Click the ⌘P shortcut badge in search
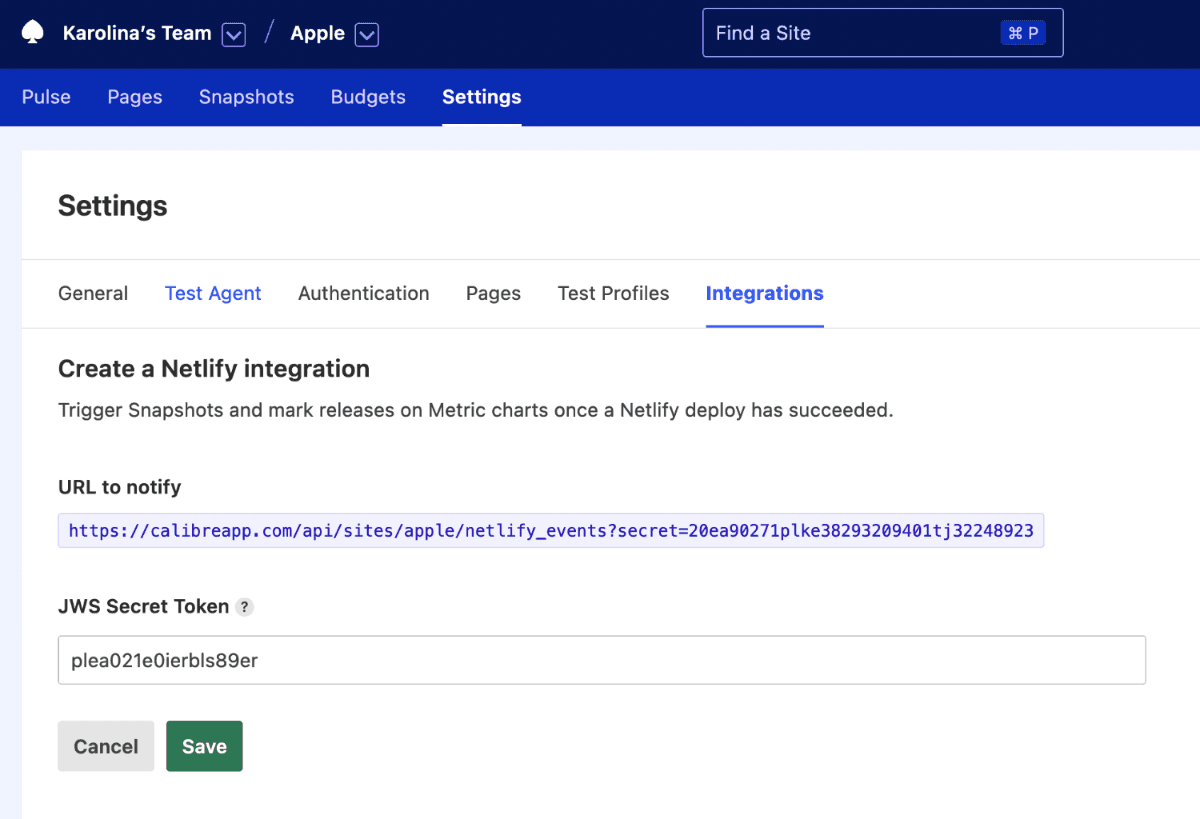Viewport: 1200px width, 819px height. pyautogui.click(x=1022, y=32)
